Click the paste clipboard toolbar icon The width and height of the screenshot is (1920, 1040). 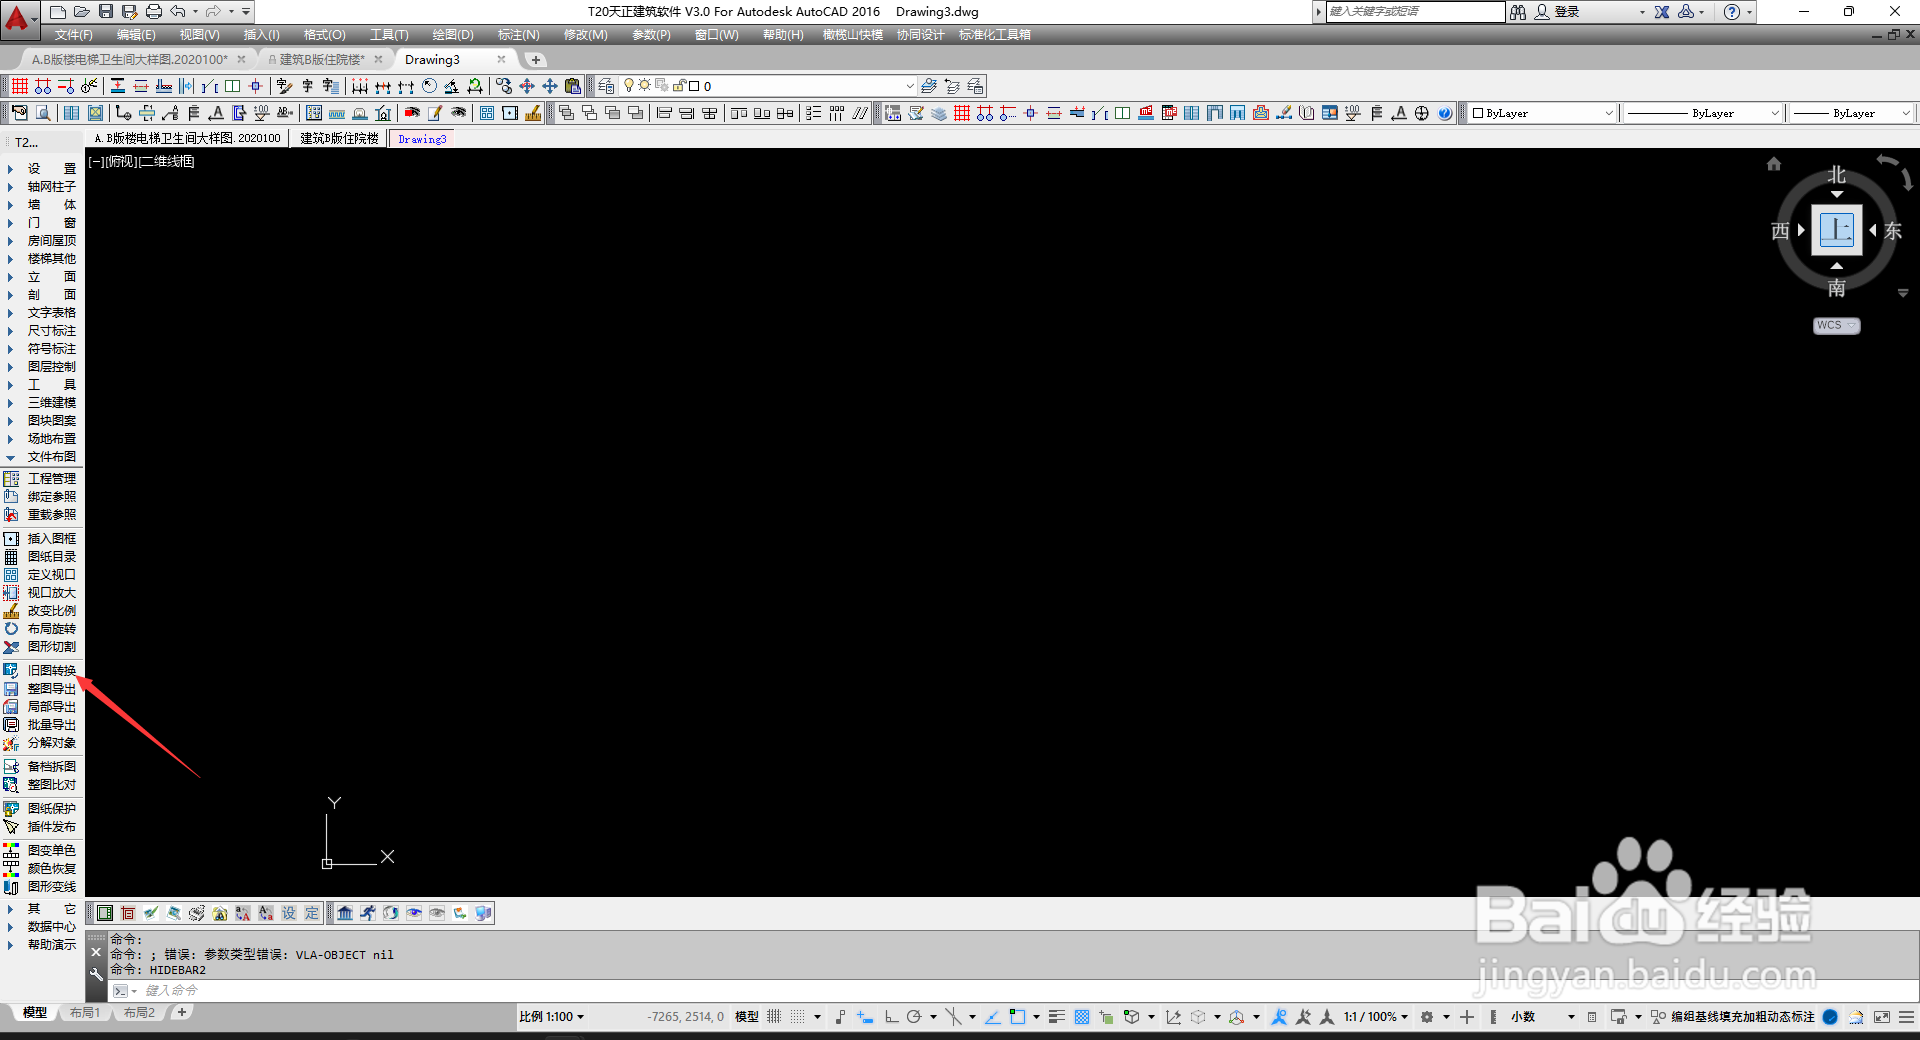click(x=573, y=86)
